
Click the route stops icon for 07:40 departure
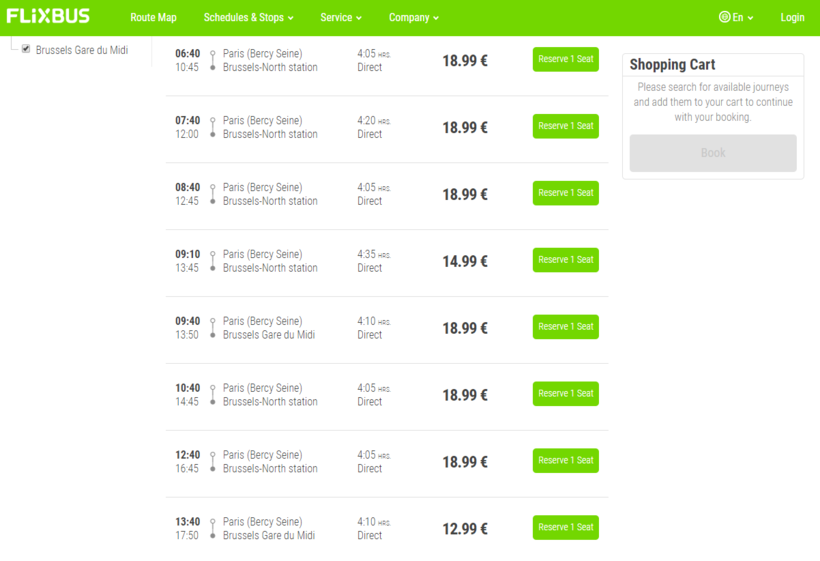tap(212, 127)
